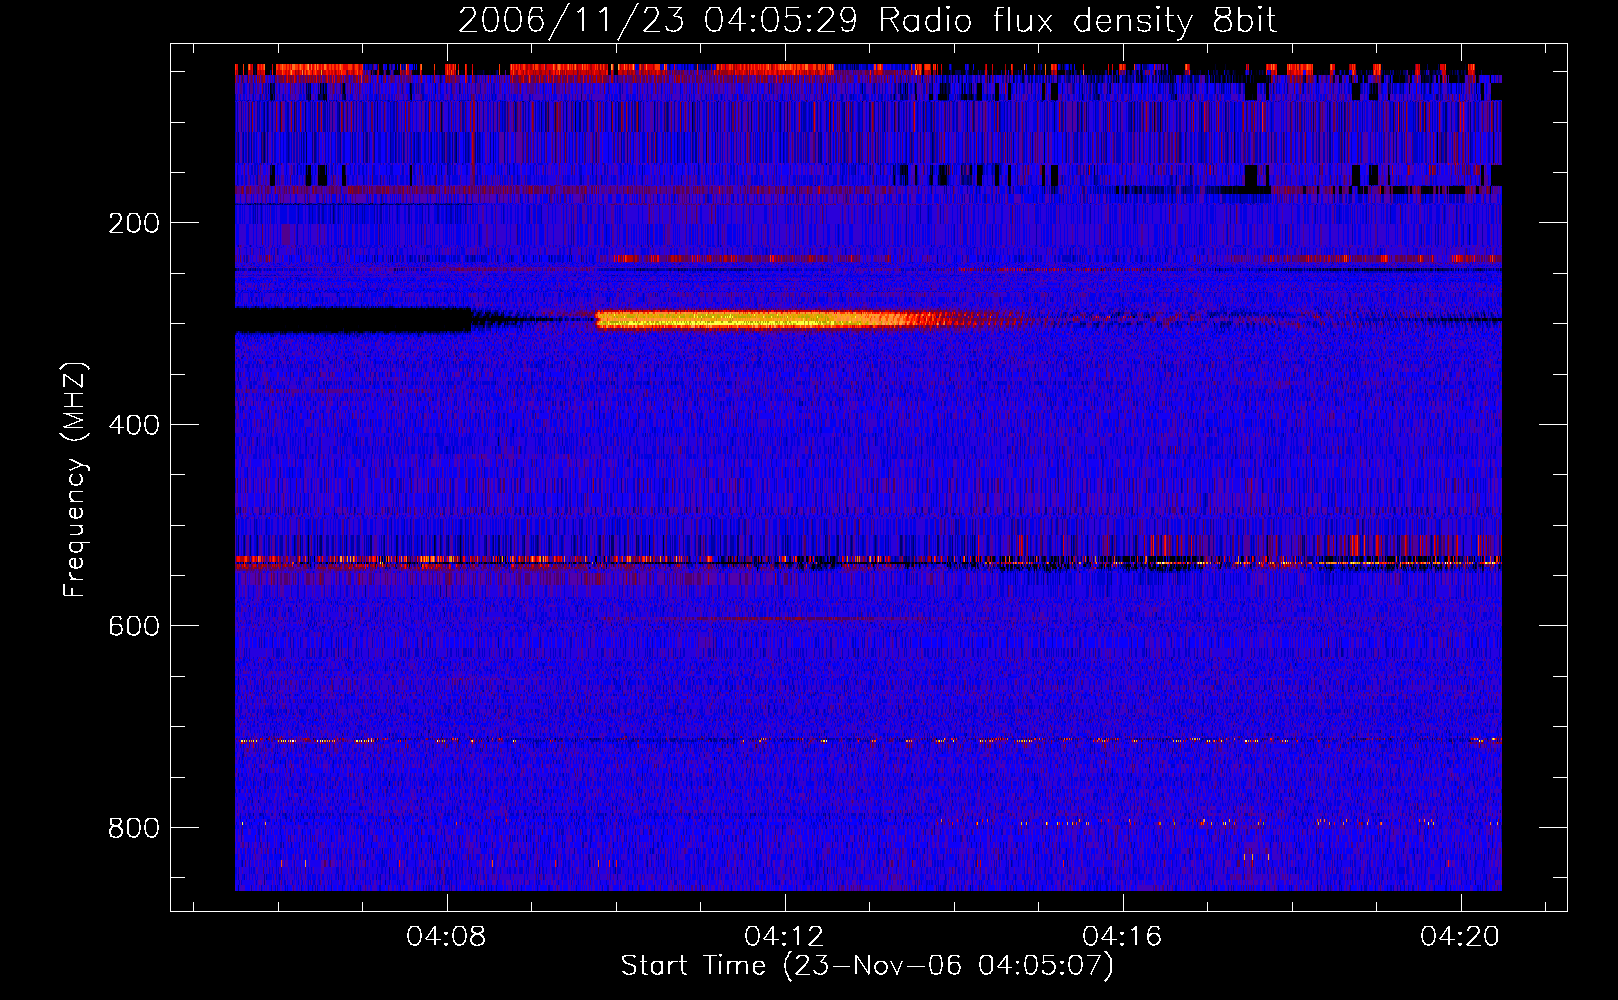
Task: Click the 'Start Time (23-Nov-06 04:05:07)' x-axis label
Action: coord(867,966)
